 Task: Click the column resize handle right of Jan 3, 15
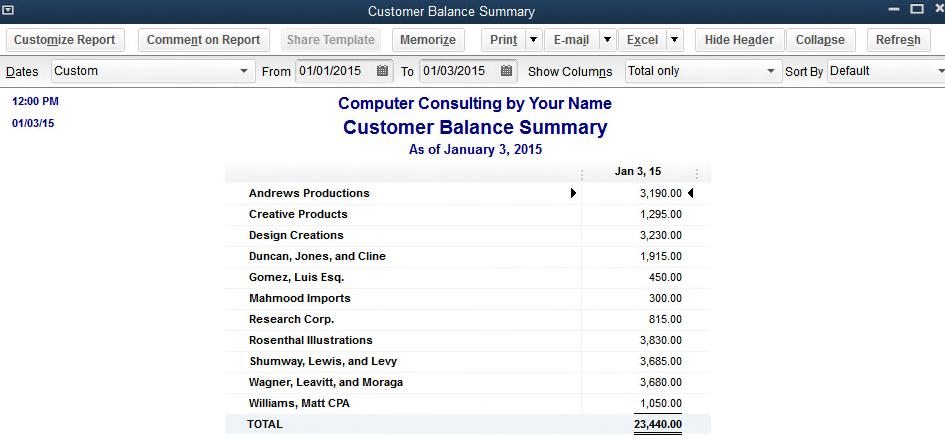(696, 173)
